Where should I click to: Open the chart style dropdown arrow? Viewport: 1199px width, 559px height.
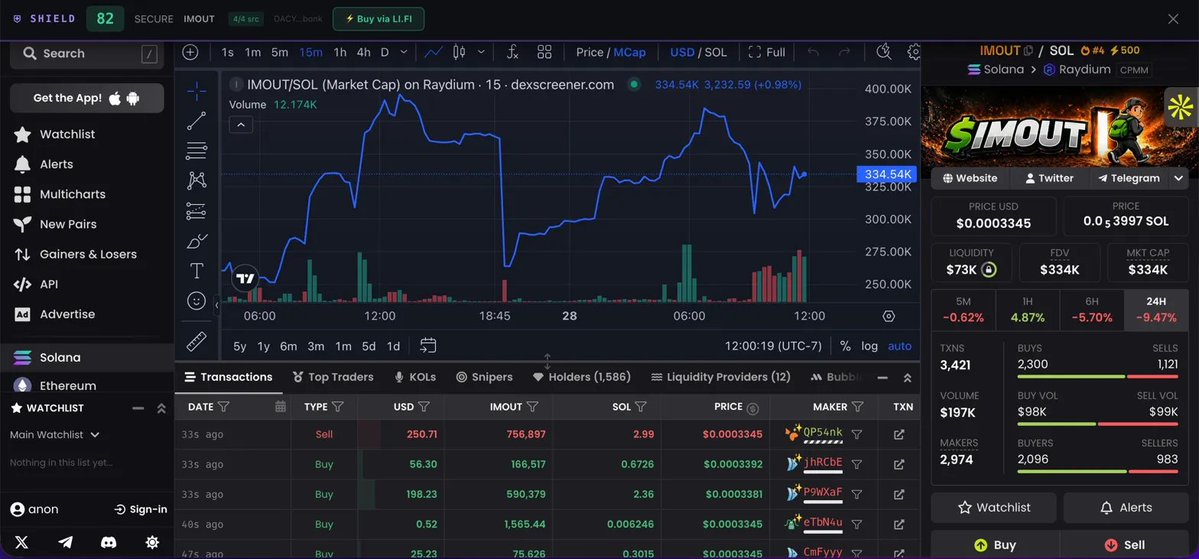coord(481,52)
